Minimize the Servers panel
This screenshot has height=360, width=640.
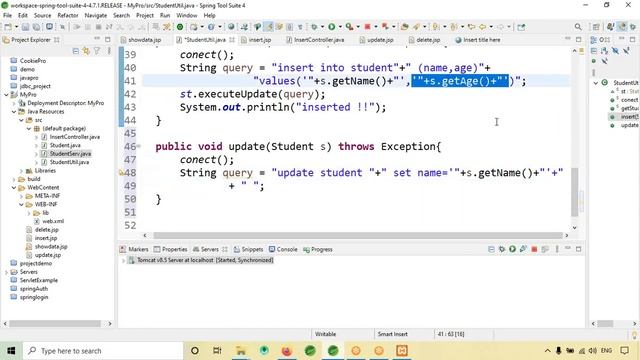(x=568, y=248)
